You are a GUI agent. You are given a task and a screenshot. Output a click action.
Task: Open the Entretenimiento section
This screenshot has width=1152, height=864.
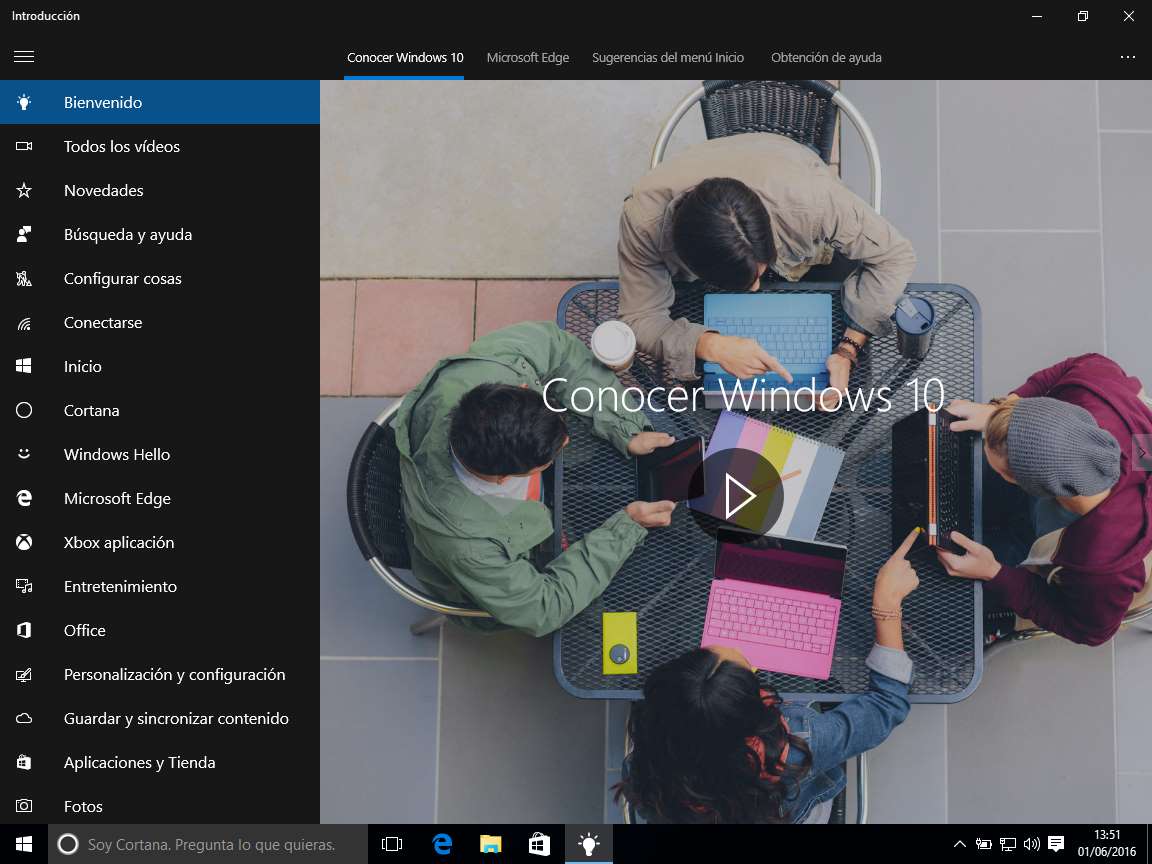[159, 586]
